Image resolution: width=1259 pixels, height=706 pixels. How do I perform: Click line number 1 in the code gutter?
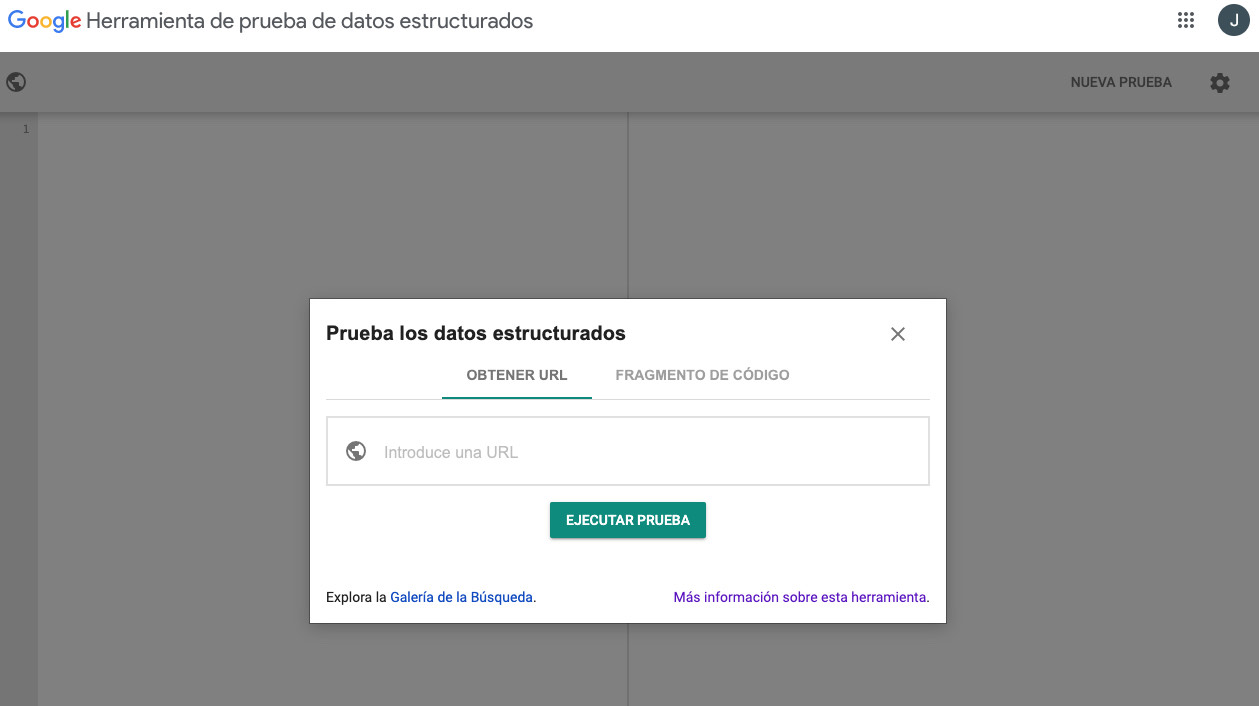point(25,128)
